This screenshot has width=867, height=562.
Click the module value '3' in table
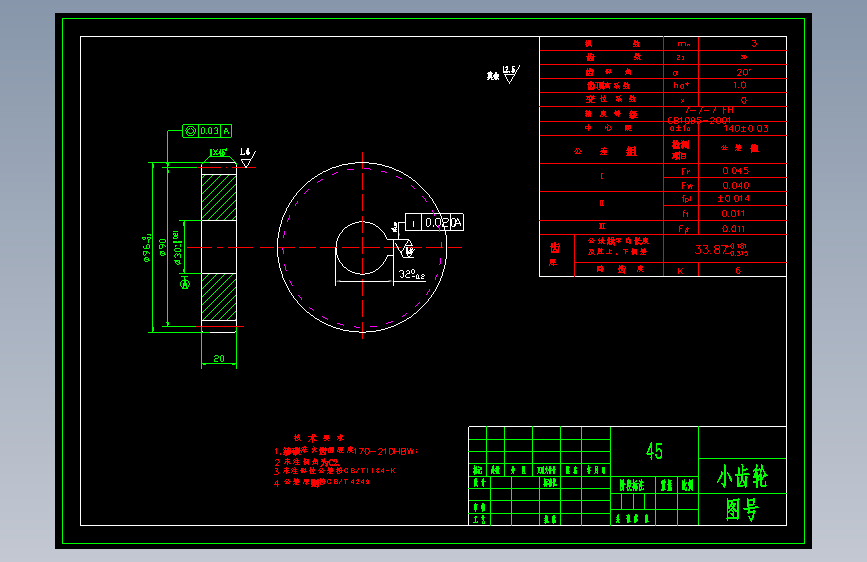click(x=754, y=44)
